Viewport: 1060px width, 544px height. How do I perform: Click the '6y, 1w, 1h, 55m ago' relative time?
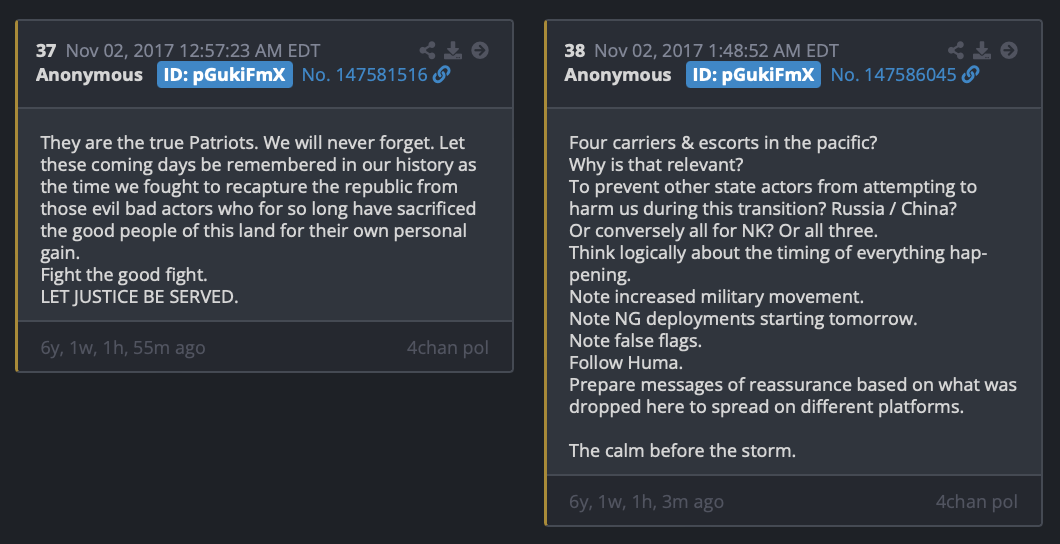coord(123,348)
